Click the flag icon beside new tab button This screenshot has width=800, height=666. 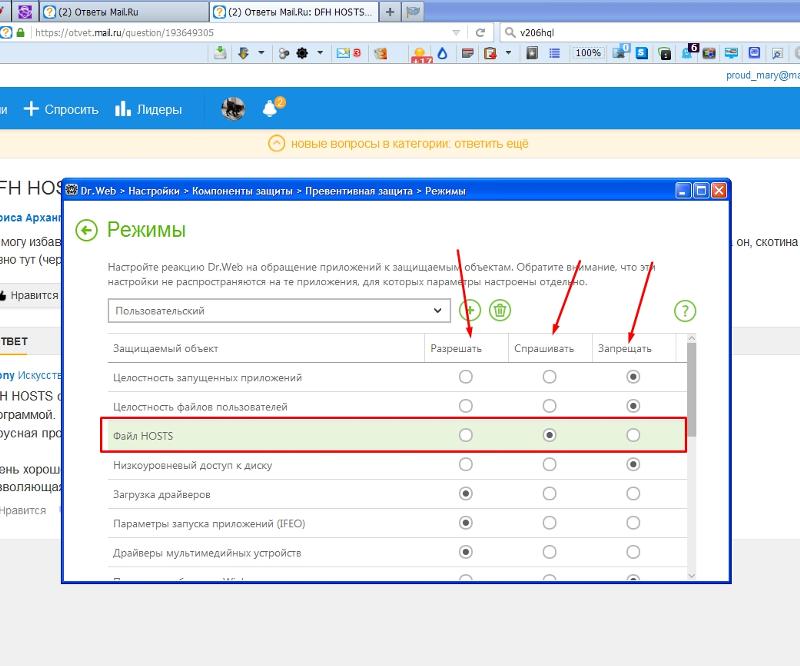(x=412, y=12)
